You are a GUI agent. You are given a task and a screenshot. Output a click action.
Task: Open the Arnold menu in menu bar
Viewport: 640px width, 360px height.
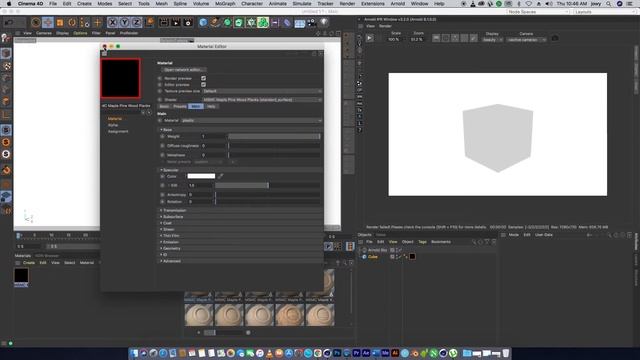[x=397, y=4]
